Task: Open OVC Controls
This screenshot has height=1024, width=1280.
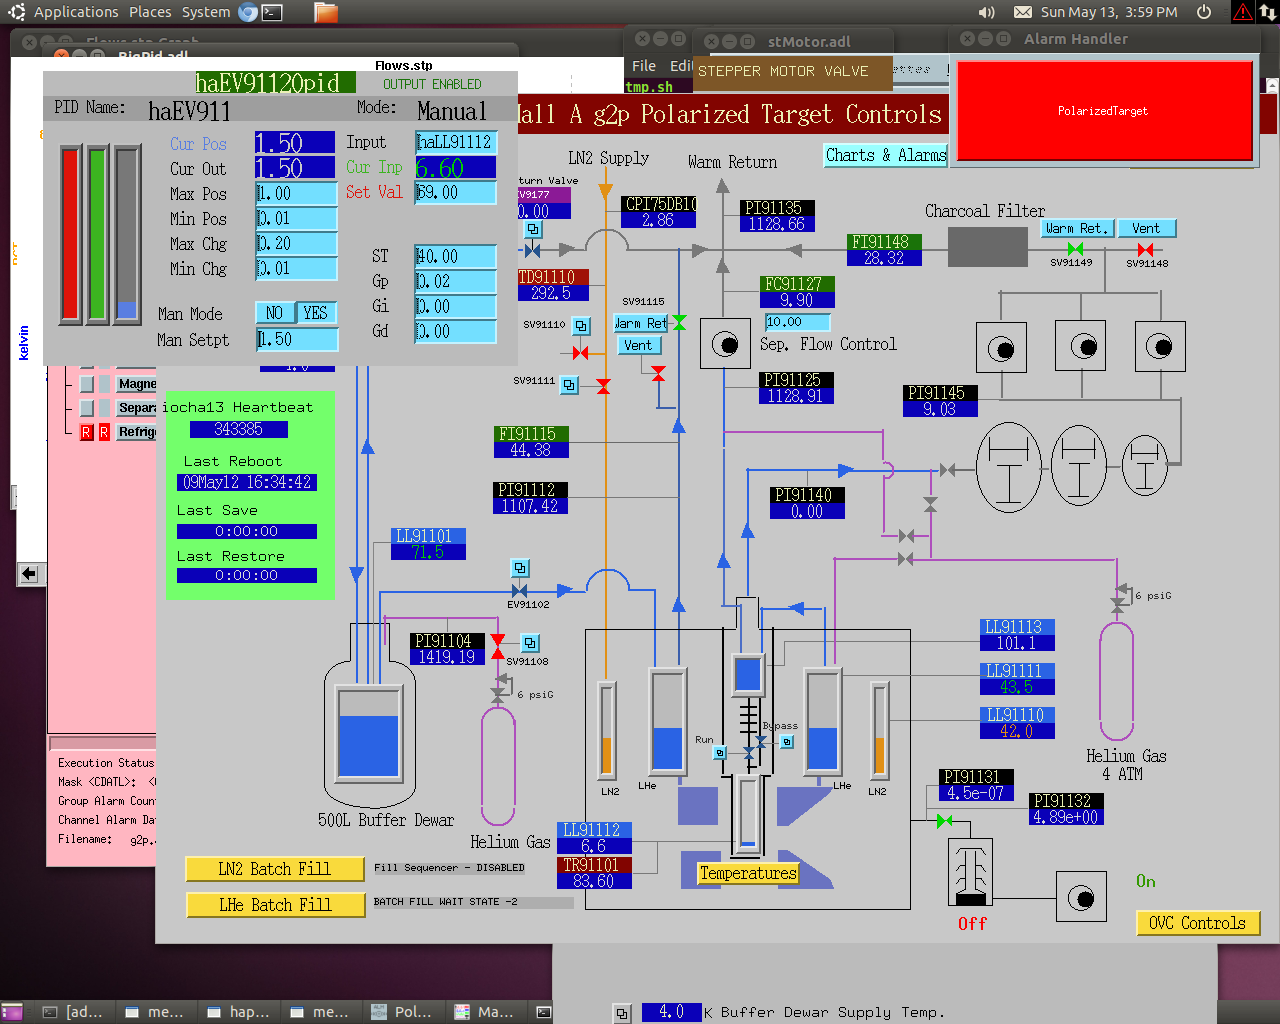Action: pos(1197,923)
